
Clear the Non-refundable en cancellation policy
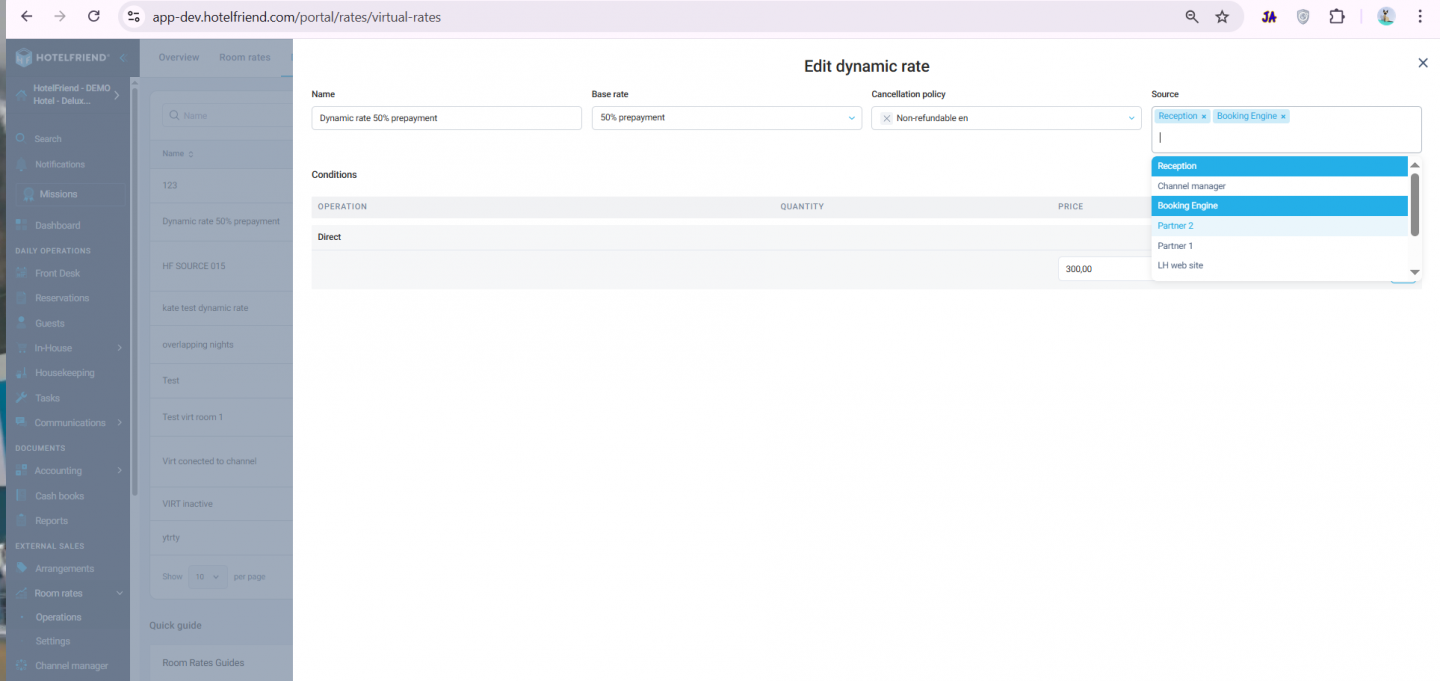[x=886, y=118]
